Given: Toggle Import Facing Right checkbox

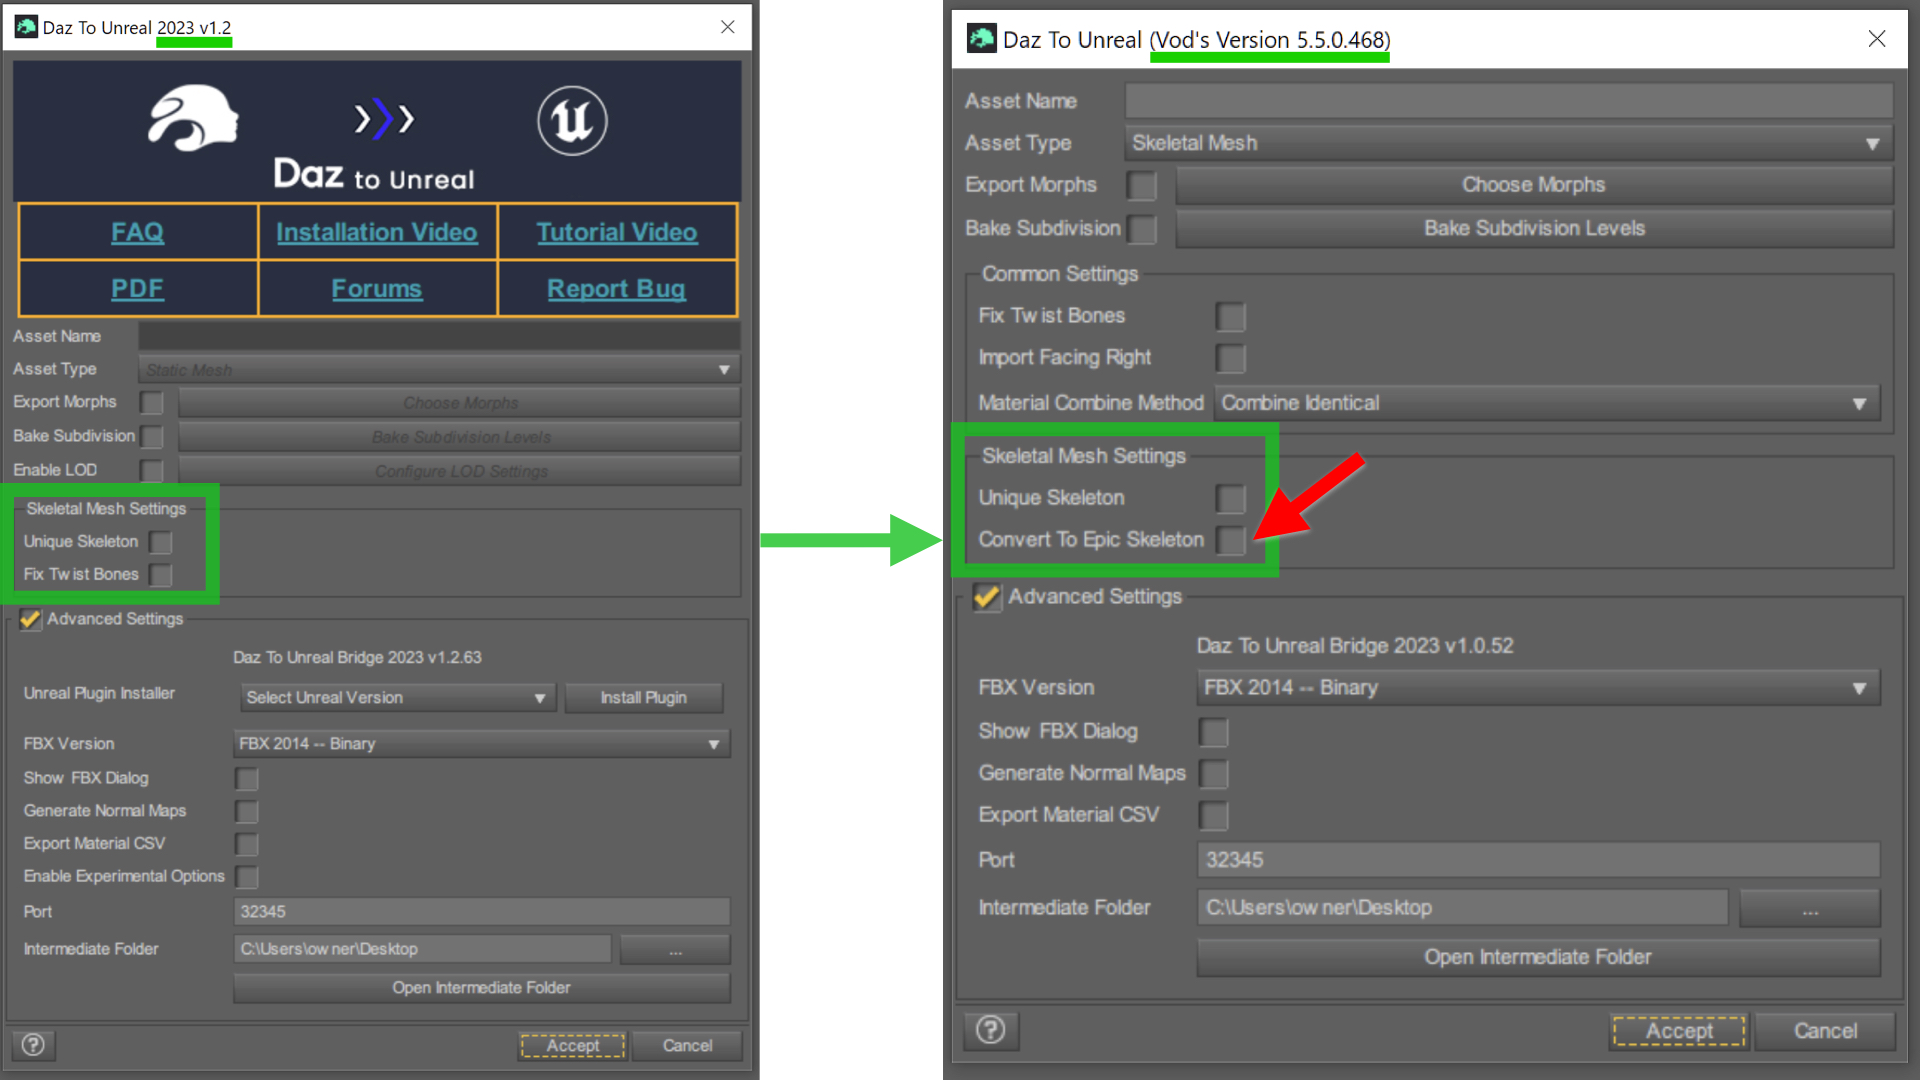Looking at the screenshot, I should [x=1231, y=358].
